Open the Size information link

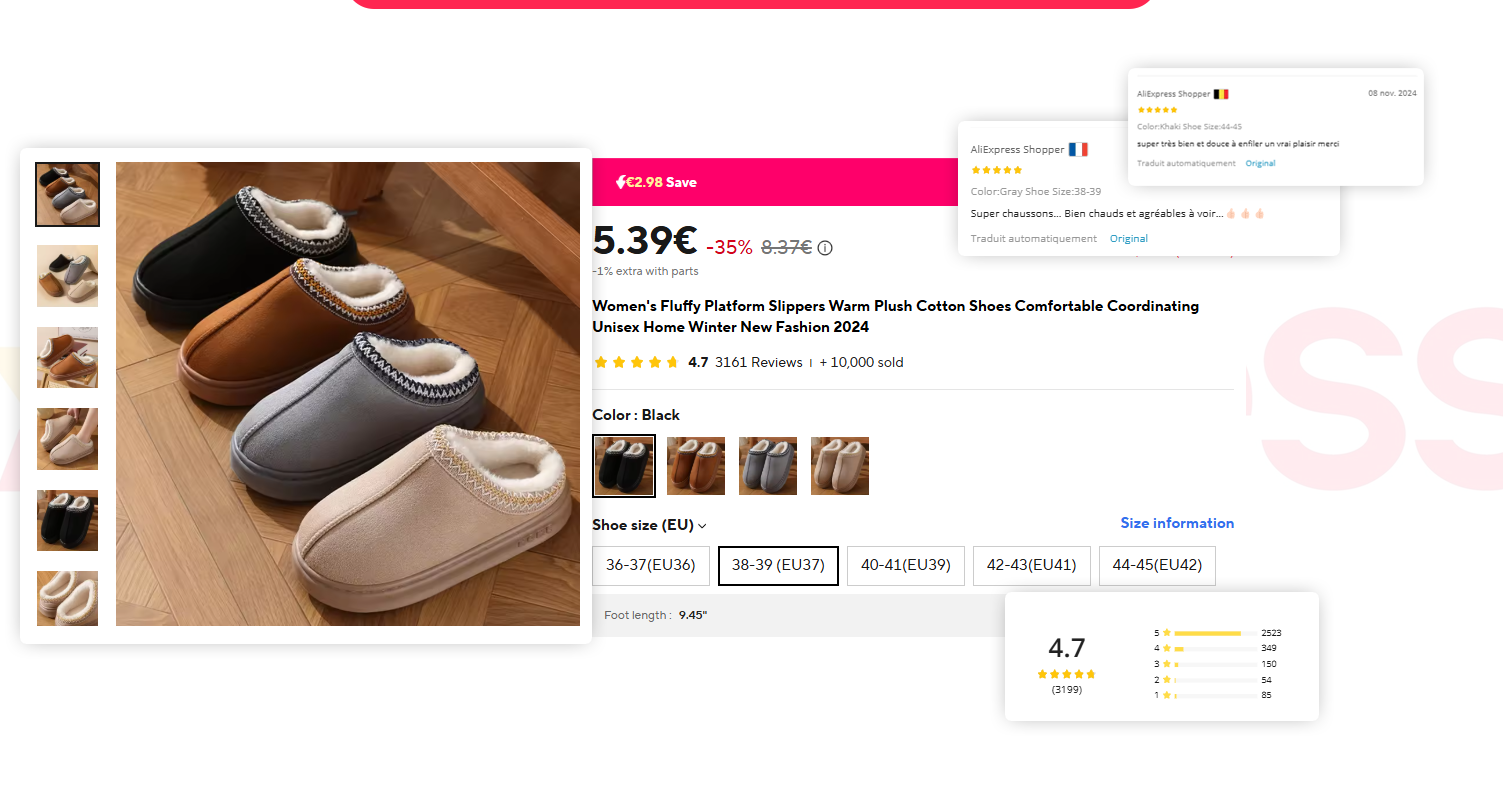point(1177,523)
